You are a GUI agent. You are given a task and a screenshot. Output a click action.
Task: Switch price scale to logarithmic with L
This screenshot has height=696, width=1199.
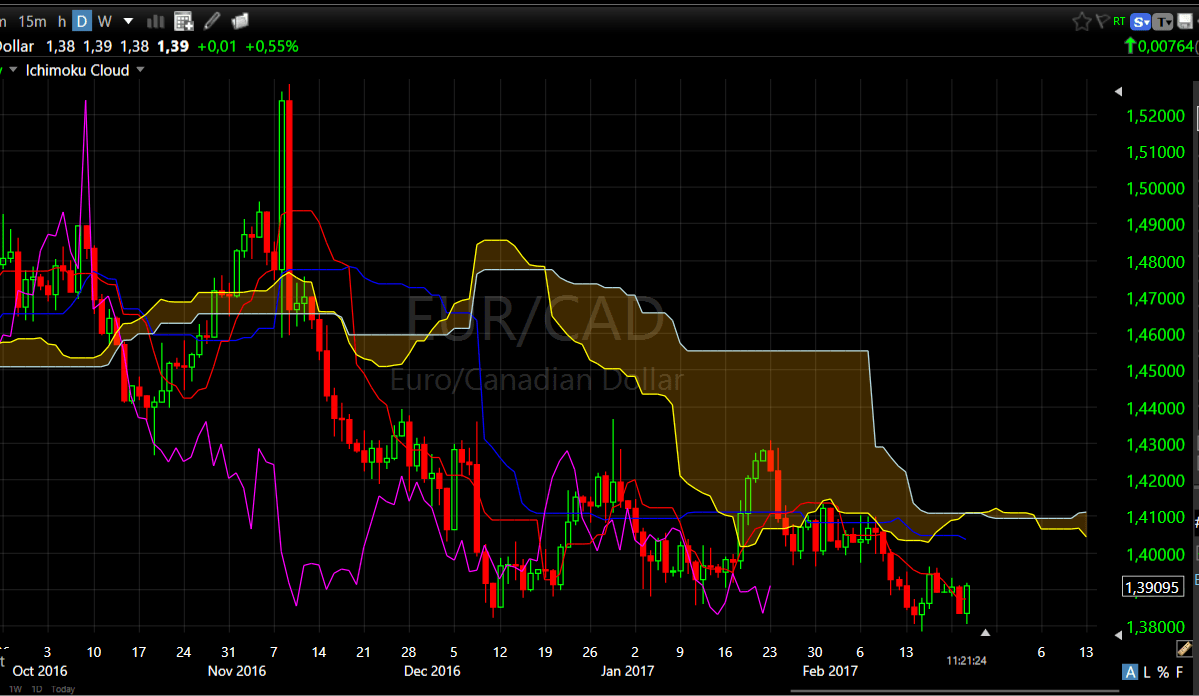(1147, 672)
